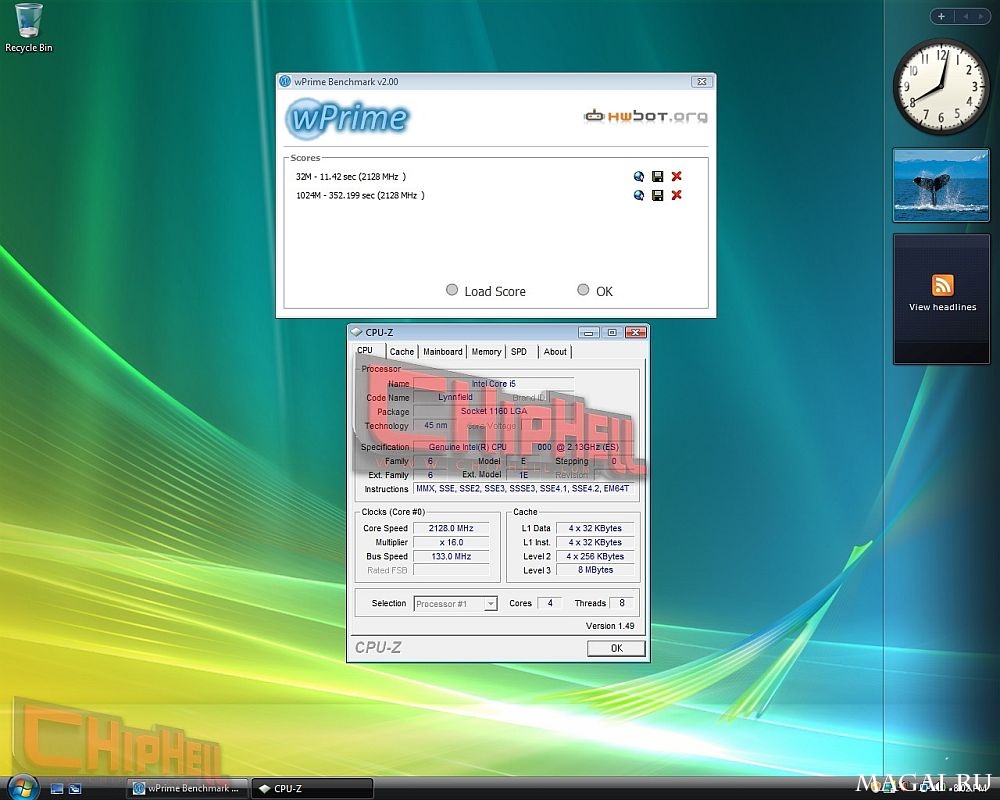Image resolution: width=1000 pixels, height=800 pixels.
Task: Open the sidebar add gadgets plus button
Action: 941,17
